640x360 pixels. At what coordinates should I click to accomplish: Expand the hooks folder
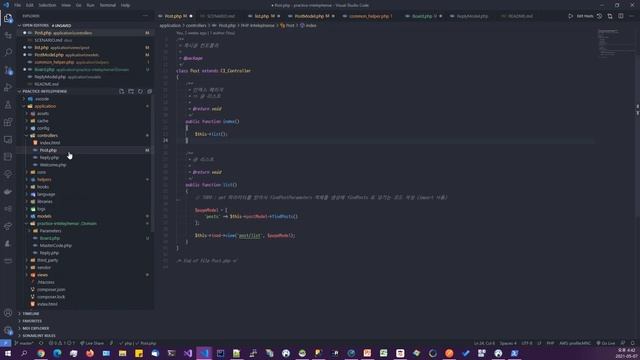coord(42,187)
